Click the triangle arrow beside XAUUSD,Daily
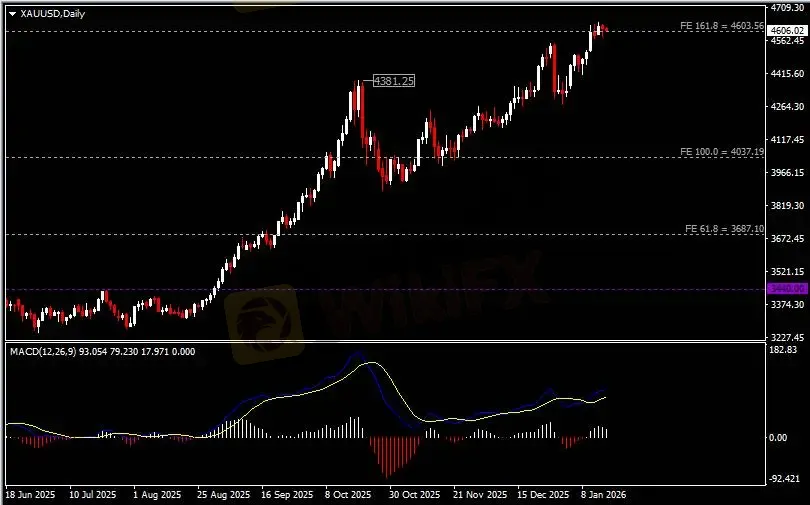 [x=12, y=14]
